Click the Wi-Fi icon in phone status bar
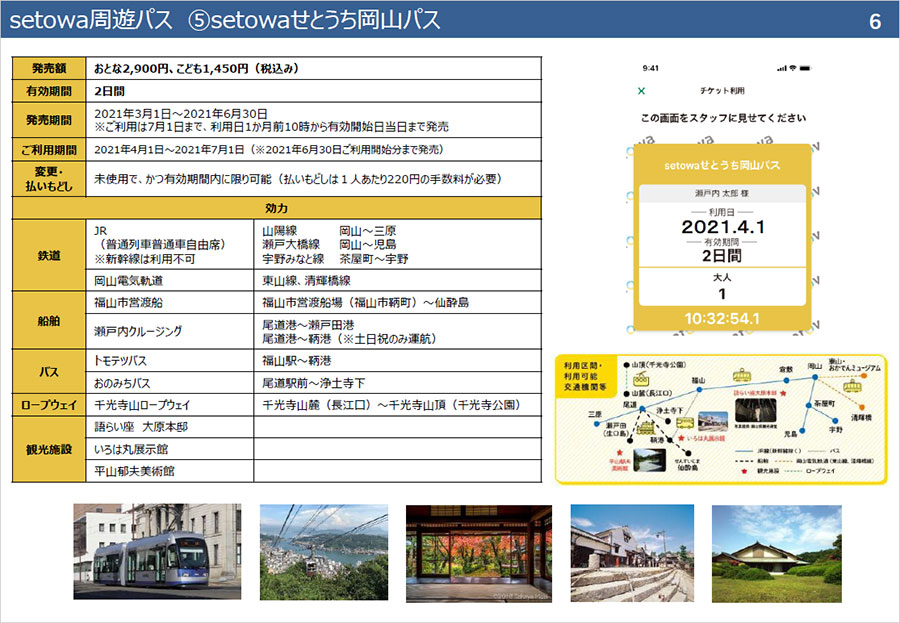The image size is (900, 623). point(793,68)
